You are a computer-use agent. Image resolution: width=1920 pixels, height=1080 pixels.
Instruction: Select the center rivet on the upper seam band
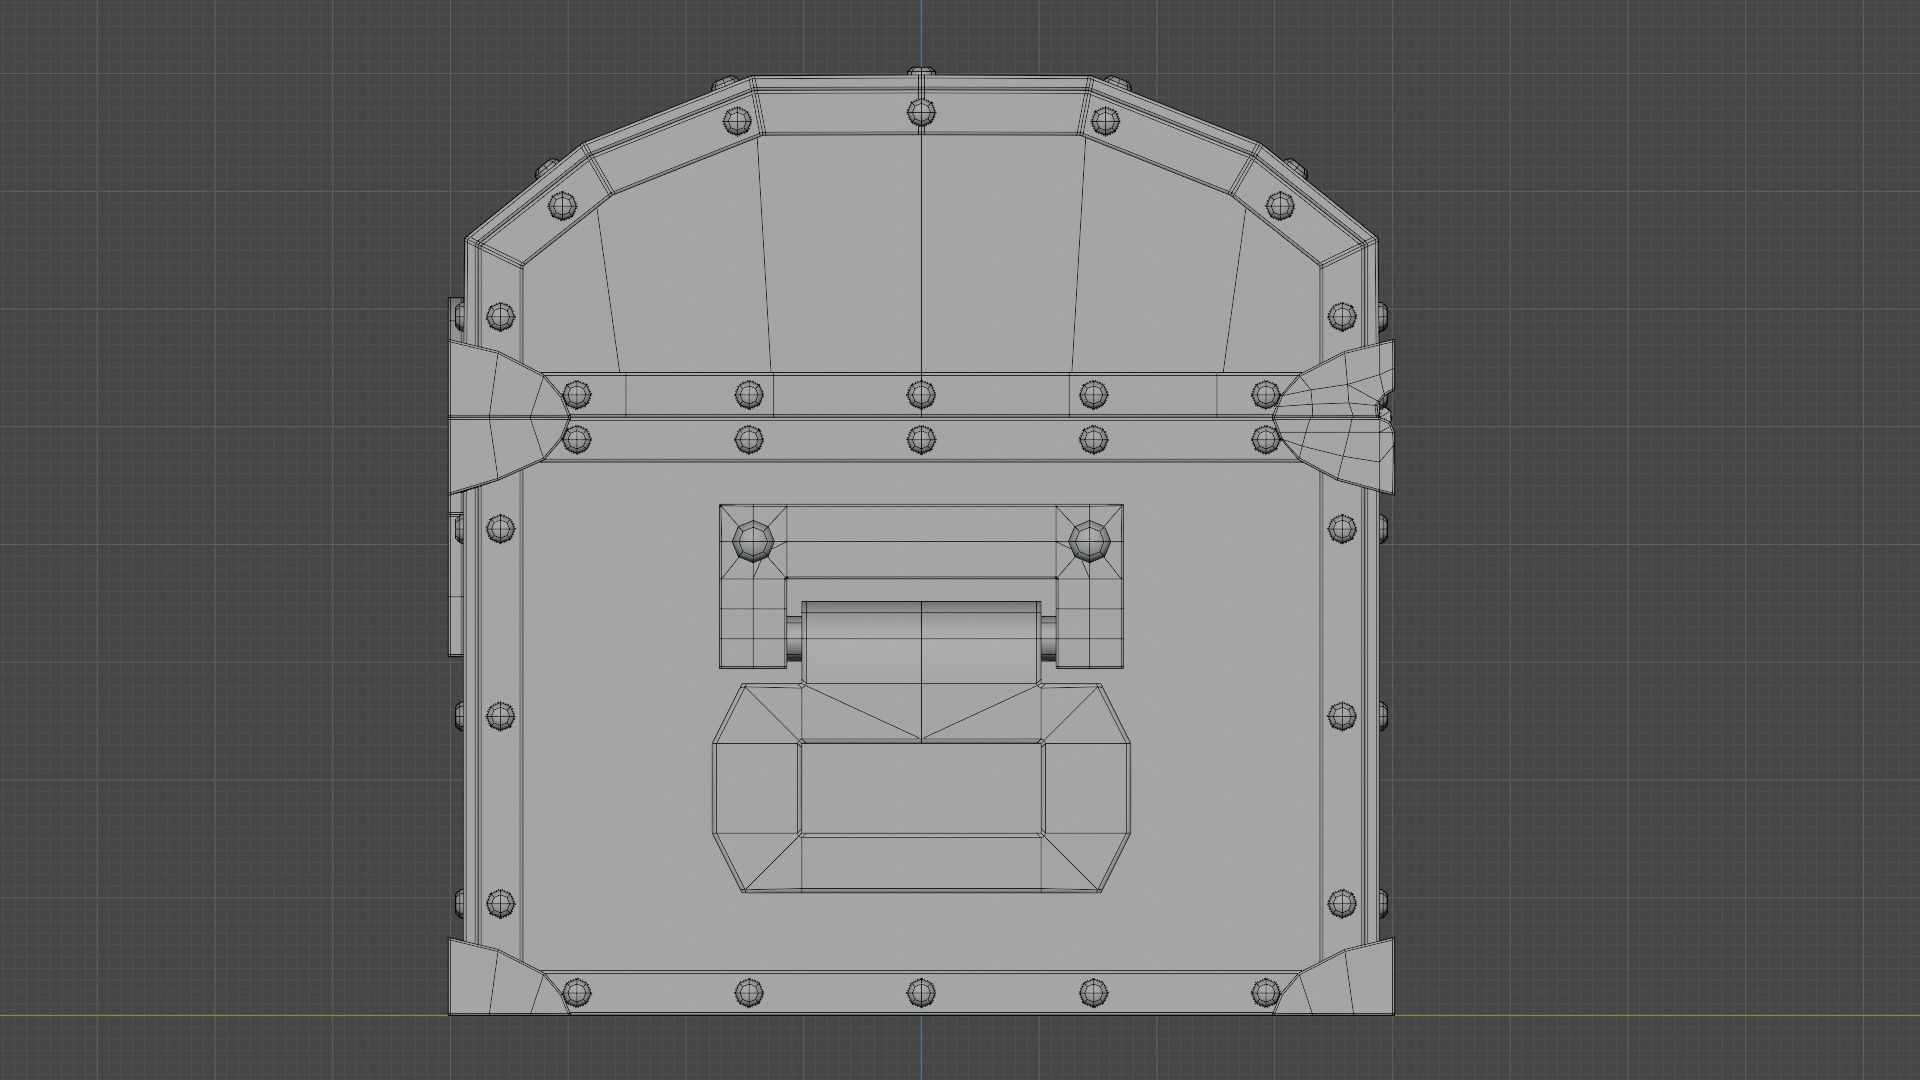[921, 394]
